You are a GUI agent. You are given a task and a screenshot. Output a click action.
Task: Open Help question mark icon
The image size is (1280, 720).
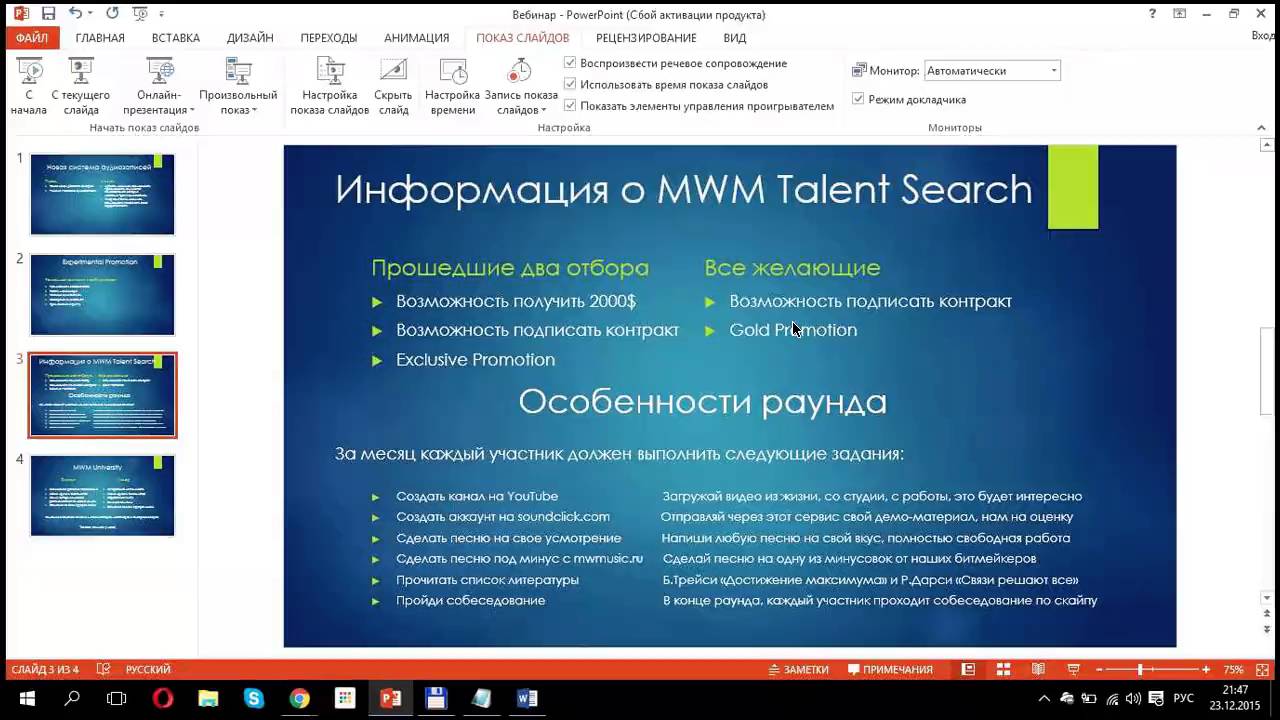coord(1154,14)
